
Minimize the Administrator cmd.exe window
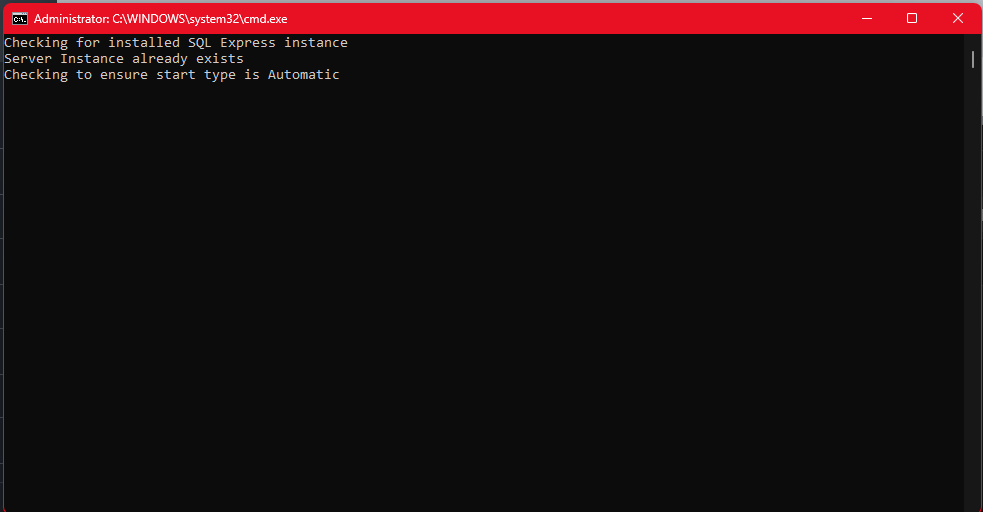click(x=867, y=19)
